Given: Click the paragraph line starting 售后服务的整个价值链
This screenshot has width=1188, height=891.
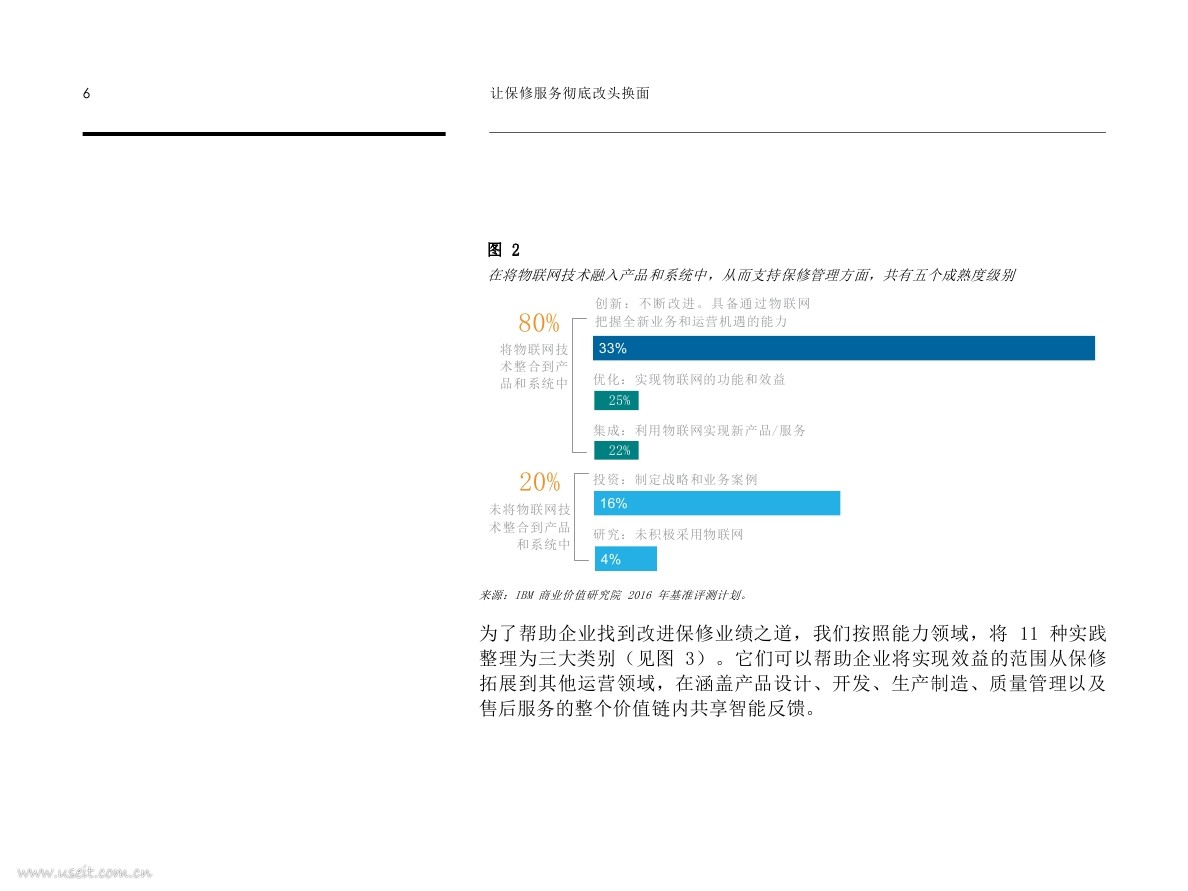Looking at the screenshot, I should pyautogui.click(x=649, y=708).
